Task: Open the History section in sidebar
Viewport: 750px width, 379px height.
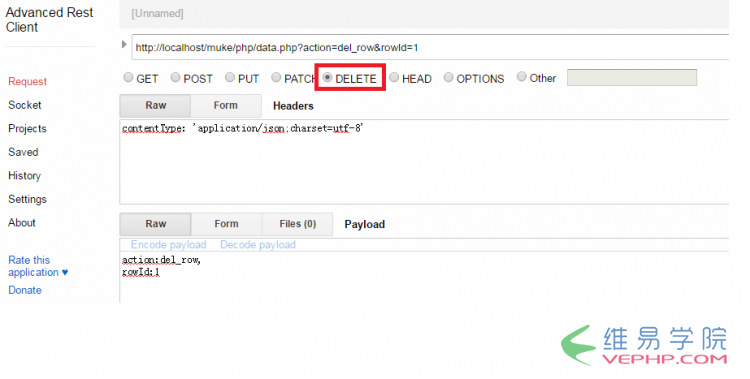Action: pyautogui.click(x=24, y=176)
